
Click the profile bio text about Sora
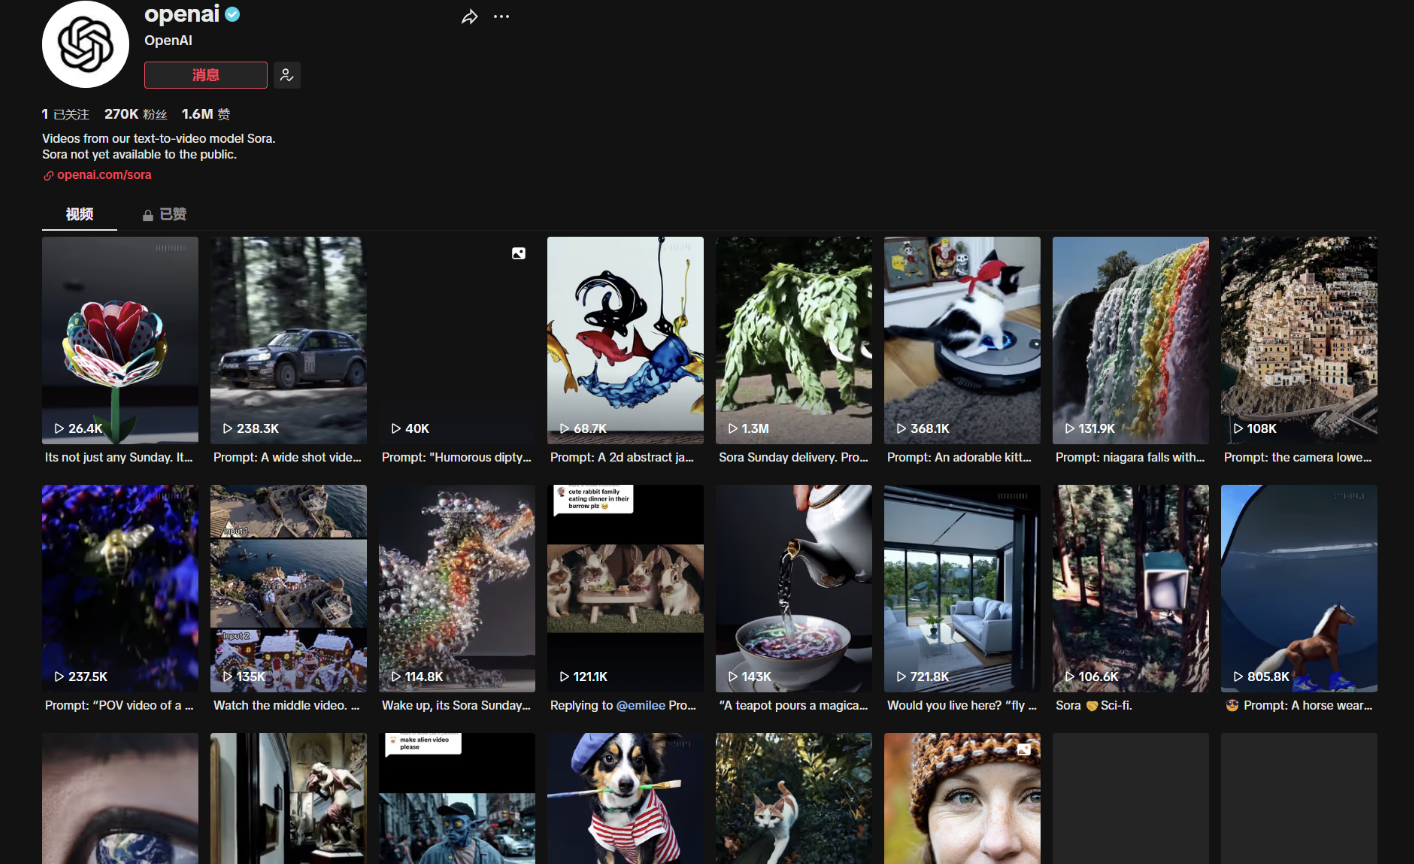pos(159,146)
